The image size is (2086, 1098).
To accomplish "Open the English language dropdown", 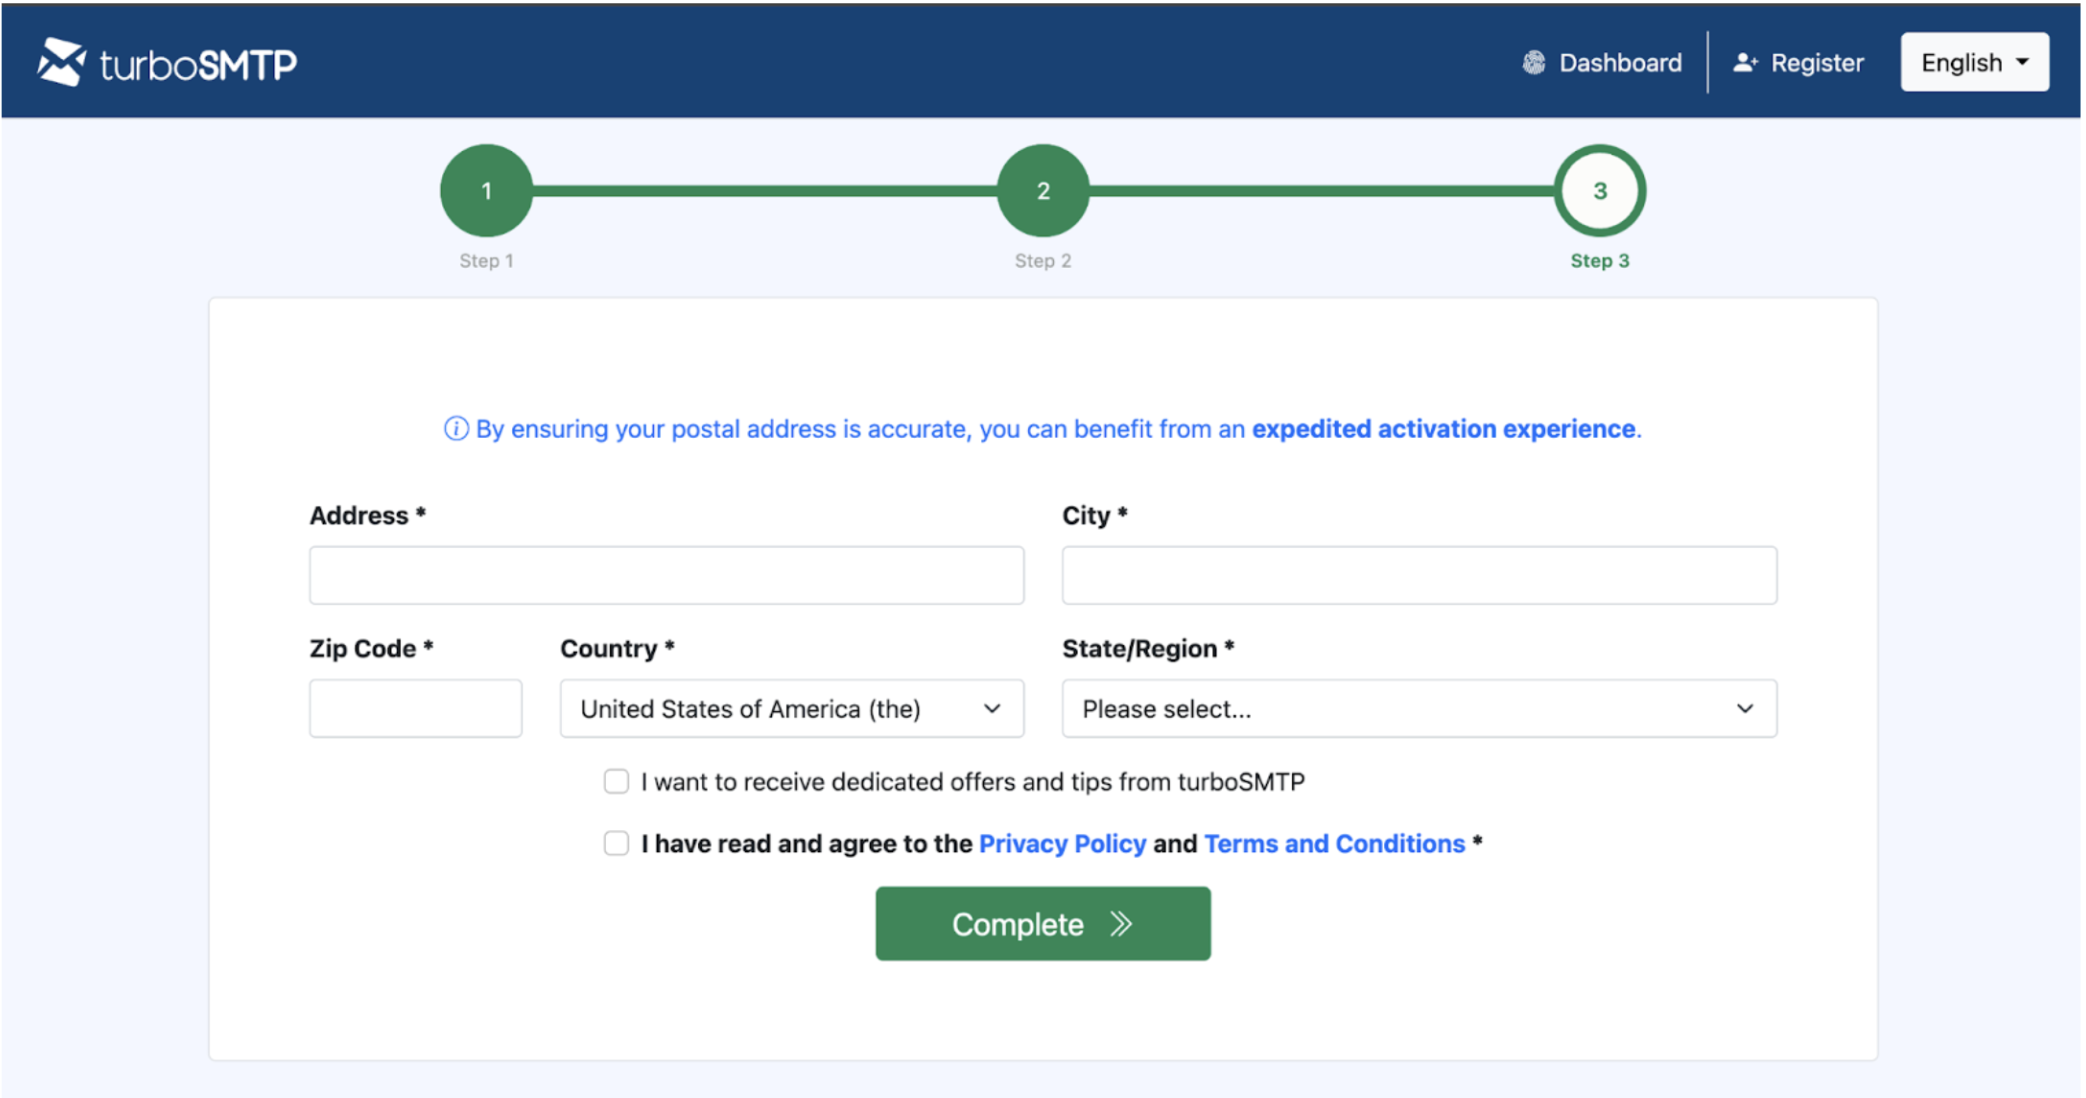I will (x=1974, y=63).
